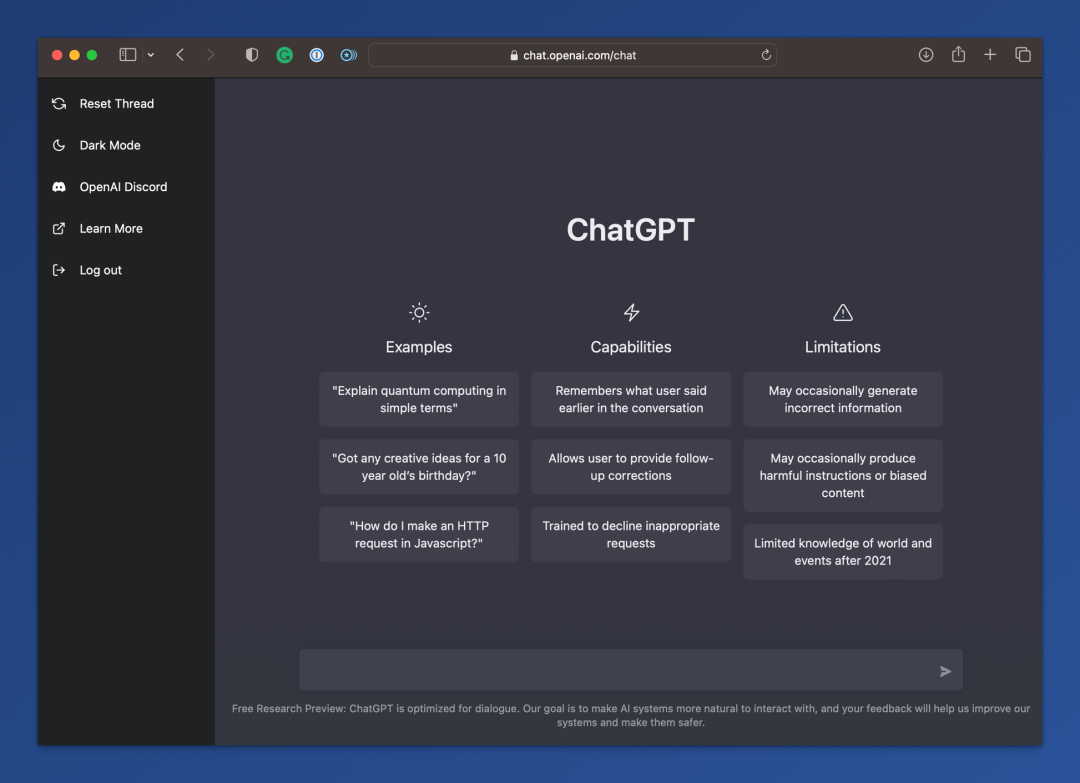Click the Reset Thread icon
This screenshot has width=1080, height=783.
coord(59,104)
